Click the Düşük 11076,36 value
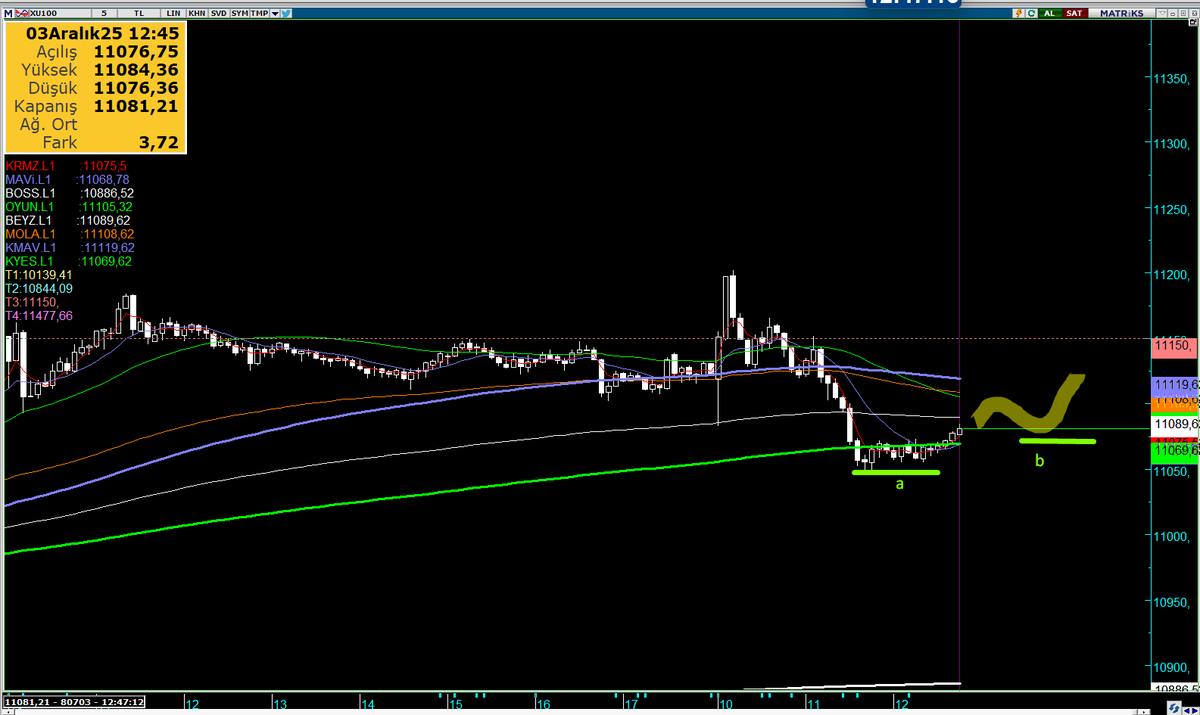This screenshot has width=1200, height=715. 136,87
